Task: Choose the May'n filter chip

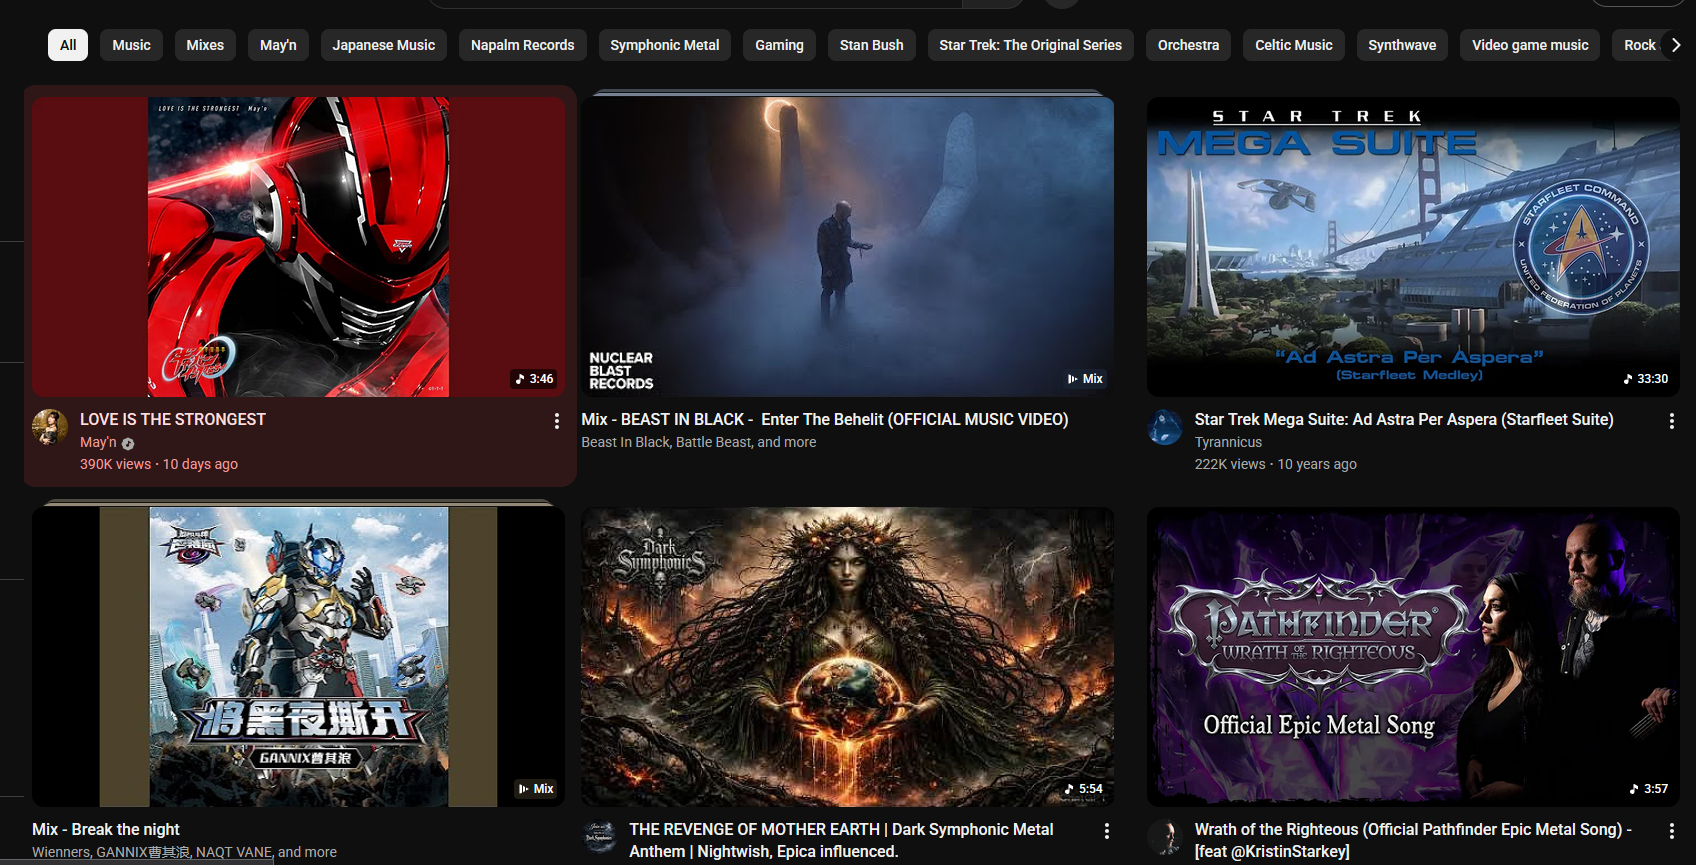Action: pyautogui.click(x=278, y=45)
